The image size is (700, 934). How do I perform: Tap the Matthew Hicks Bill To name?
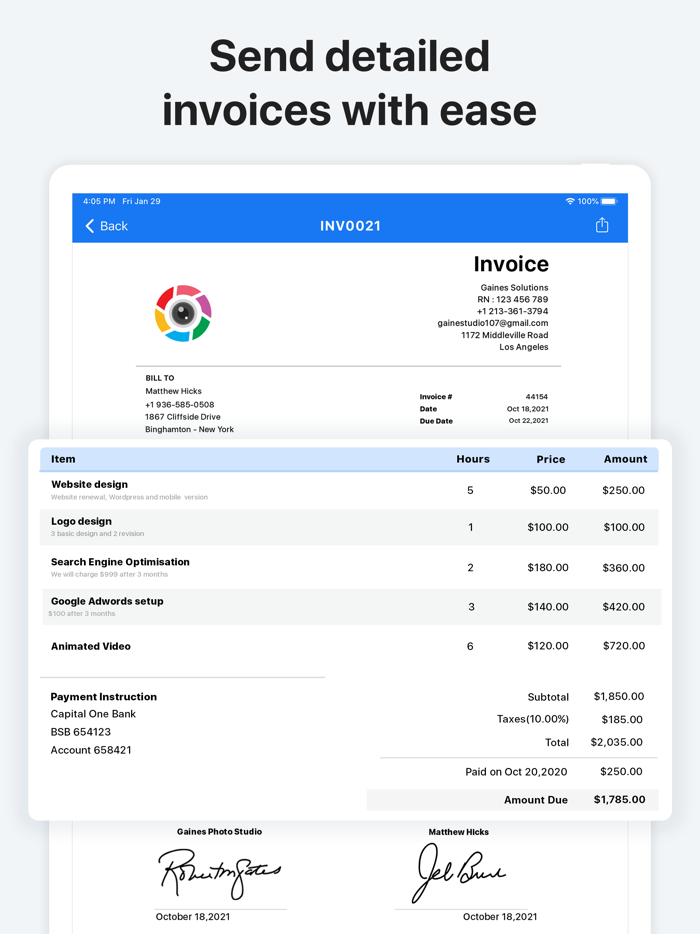(x=173, y=391)
